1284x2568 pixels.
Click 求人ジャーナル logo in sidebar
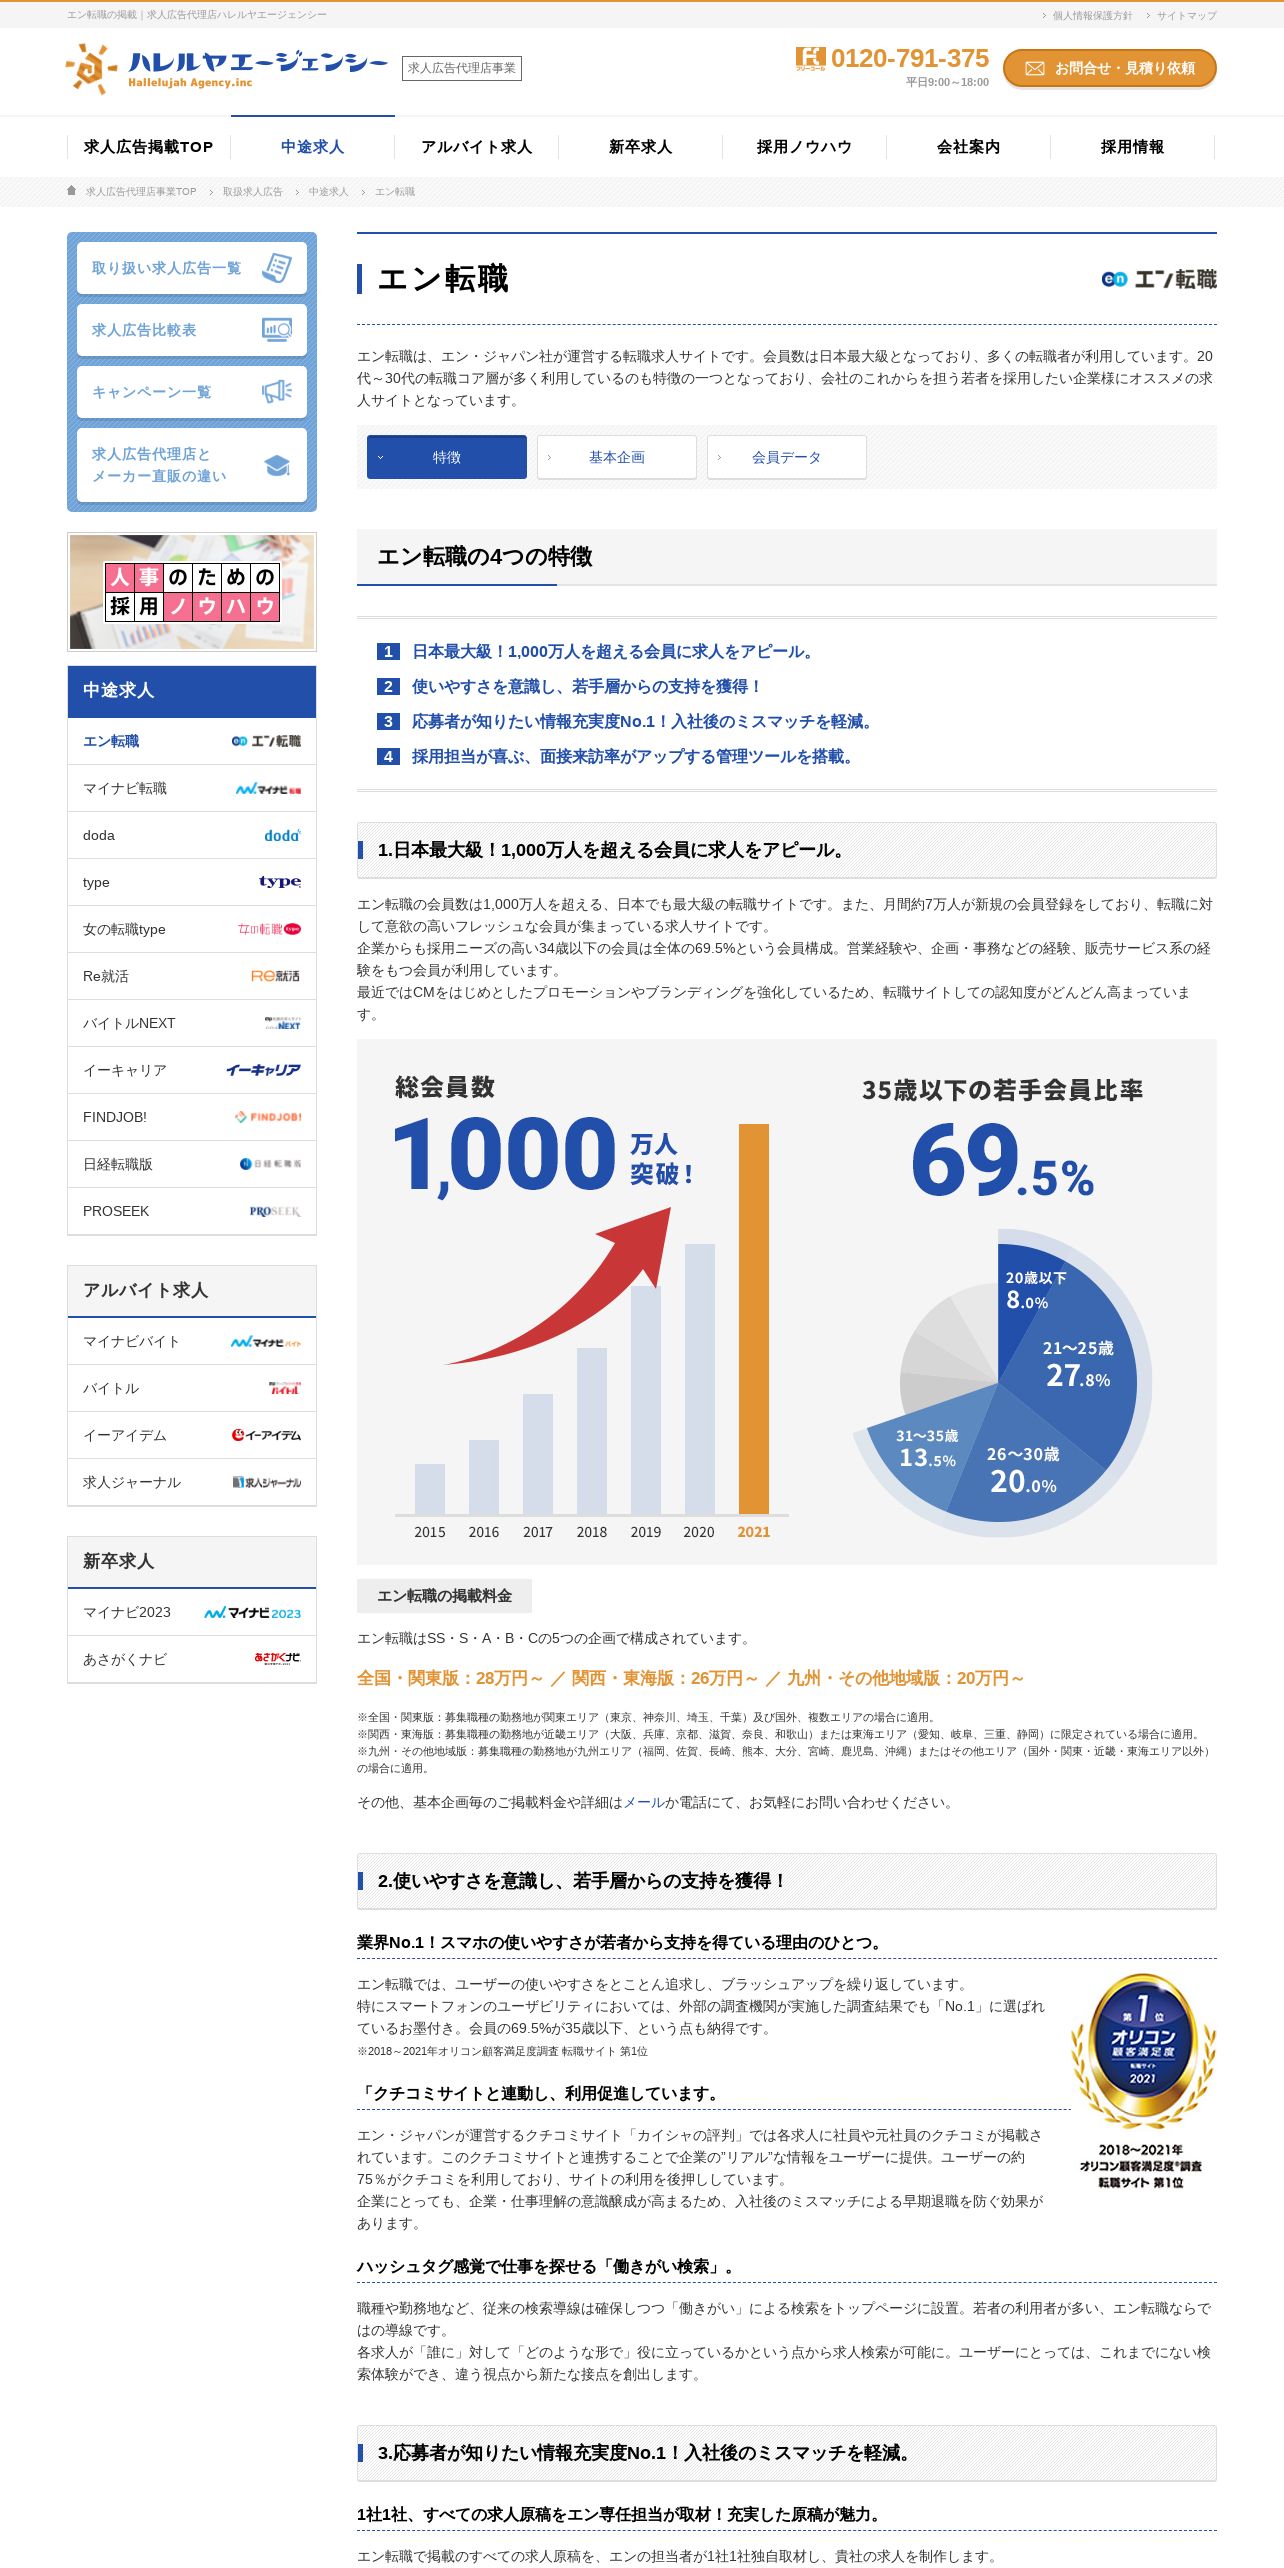[267, 1482]
